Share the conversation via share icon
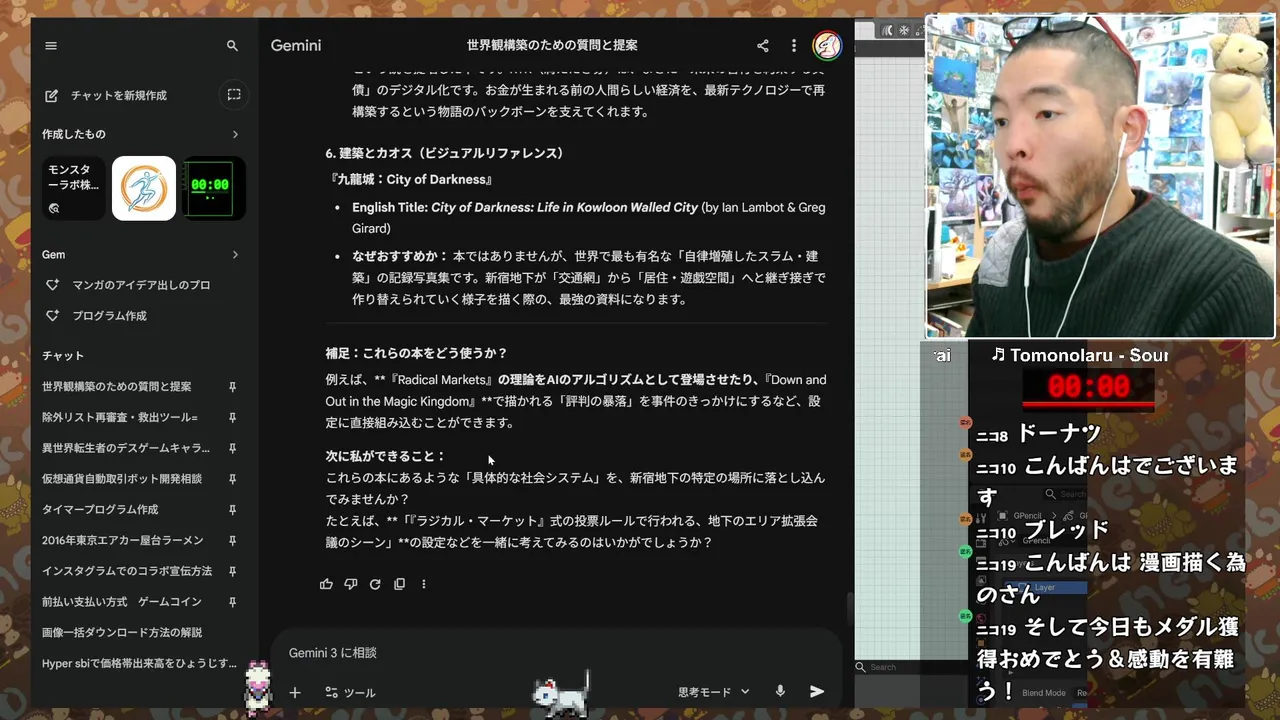This screenshot has width=1280, height=720. pyautogui.click(x=763, y=46)
